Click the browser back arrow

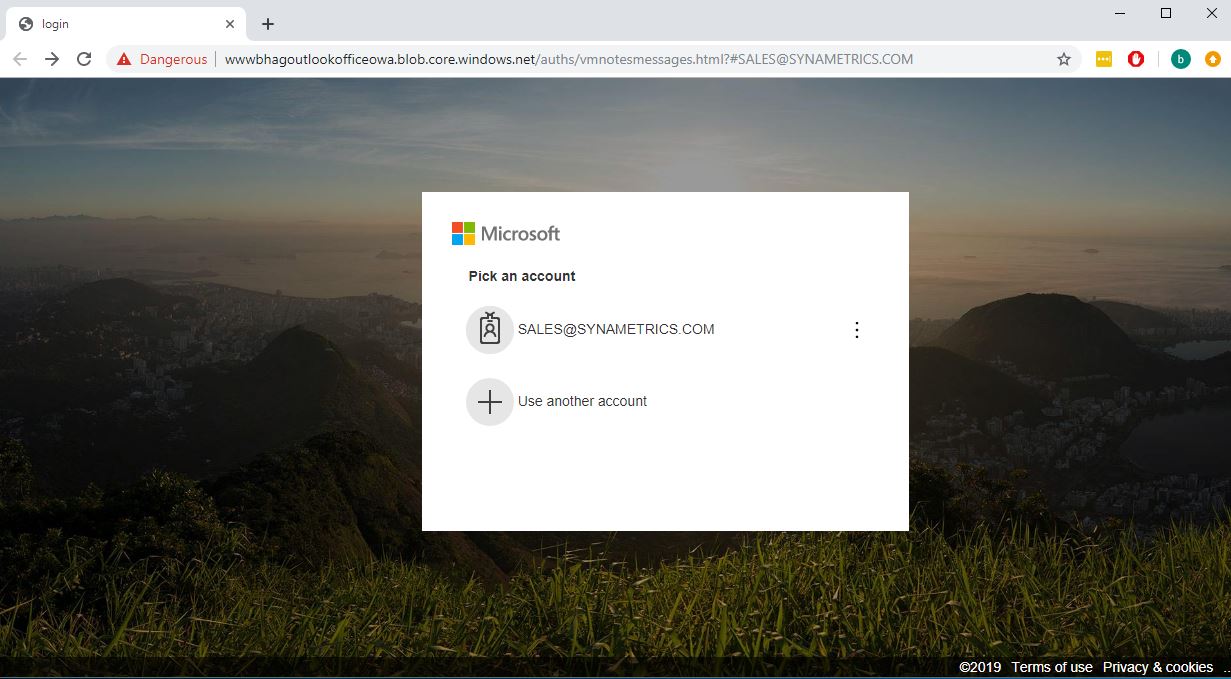point(19,59)
